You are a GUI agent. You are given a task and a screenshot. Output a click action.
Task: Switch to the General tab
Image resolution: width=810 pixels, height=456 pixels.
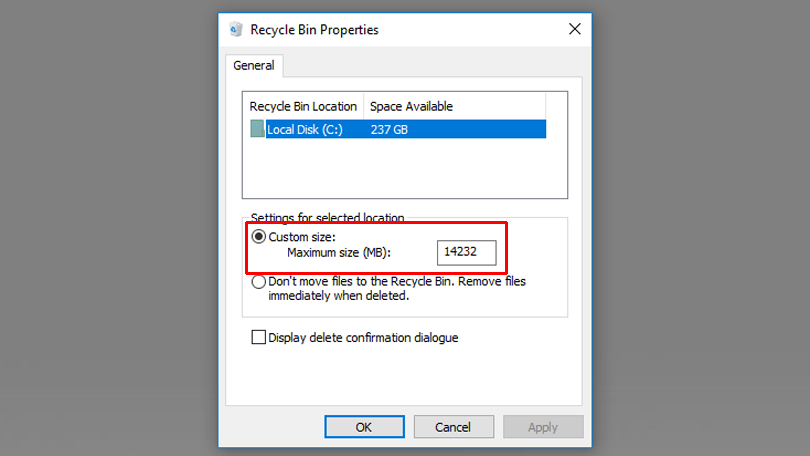coord(253,66)
